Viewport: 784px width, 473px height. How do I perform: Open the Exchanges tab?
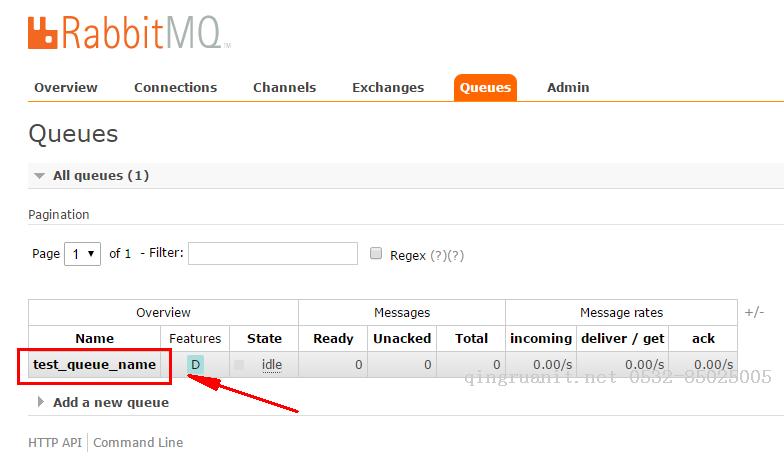tap(388, 88)
